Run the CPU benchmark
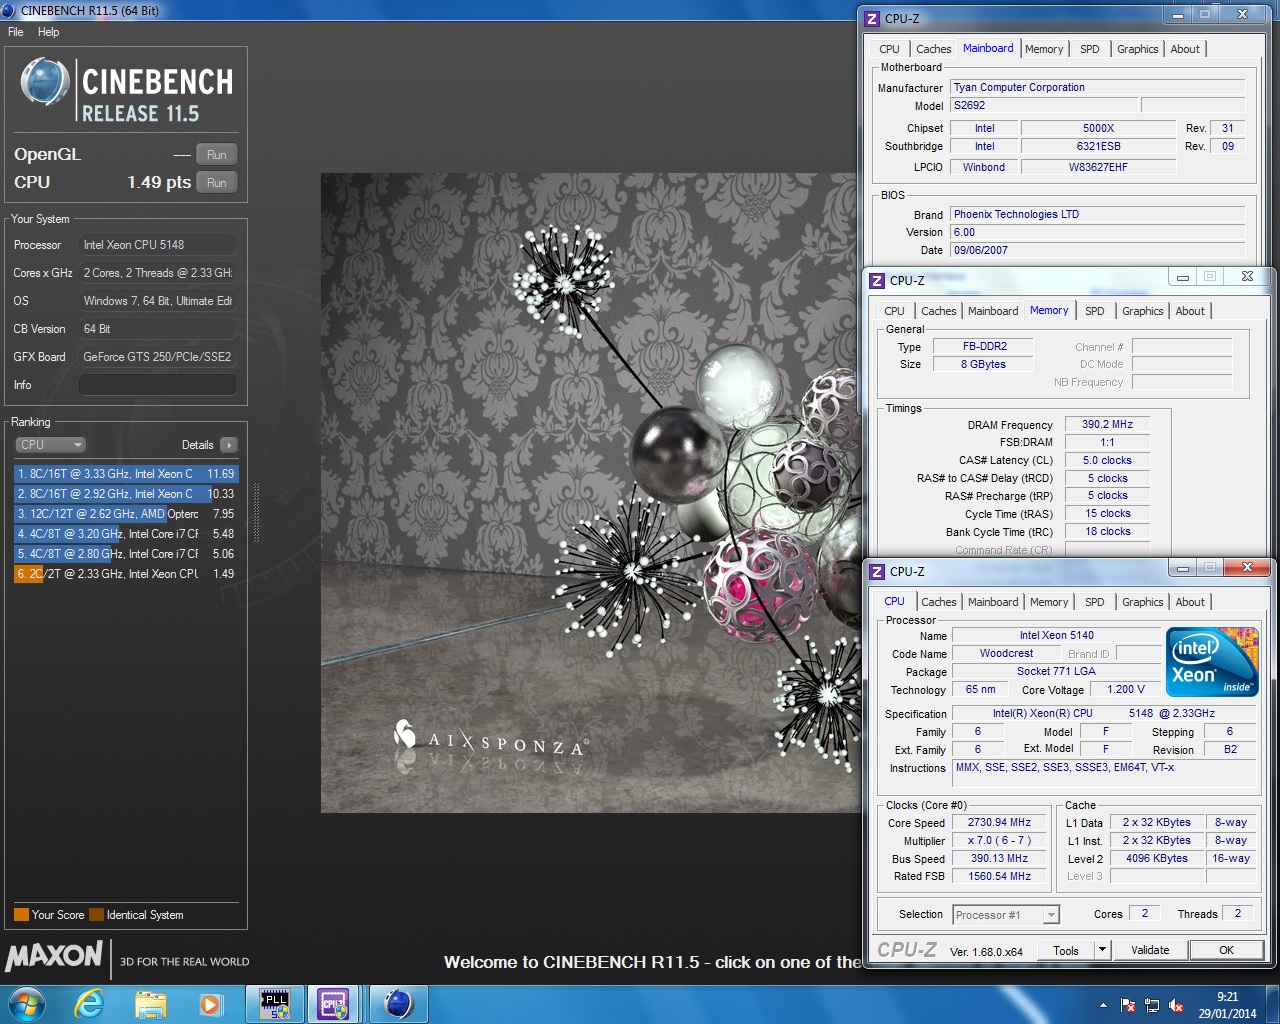This screenshot has height=1024, width=1280. pyautogui.click(x=217, y=183)
